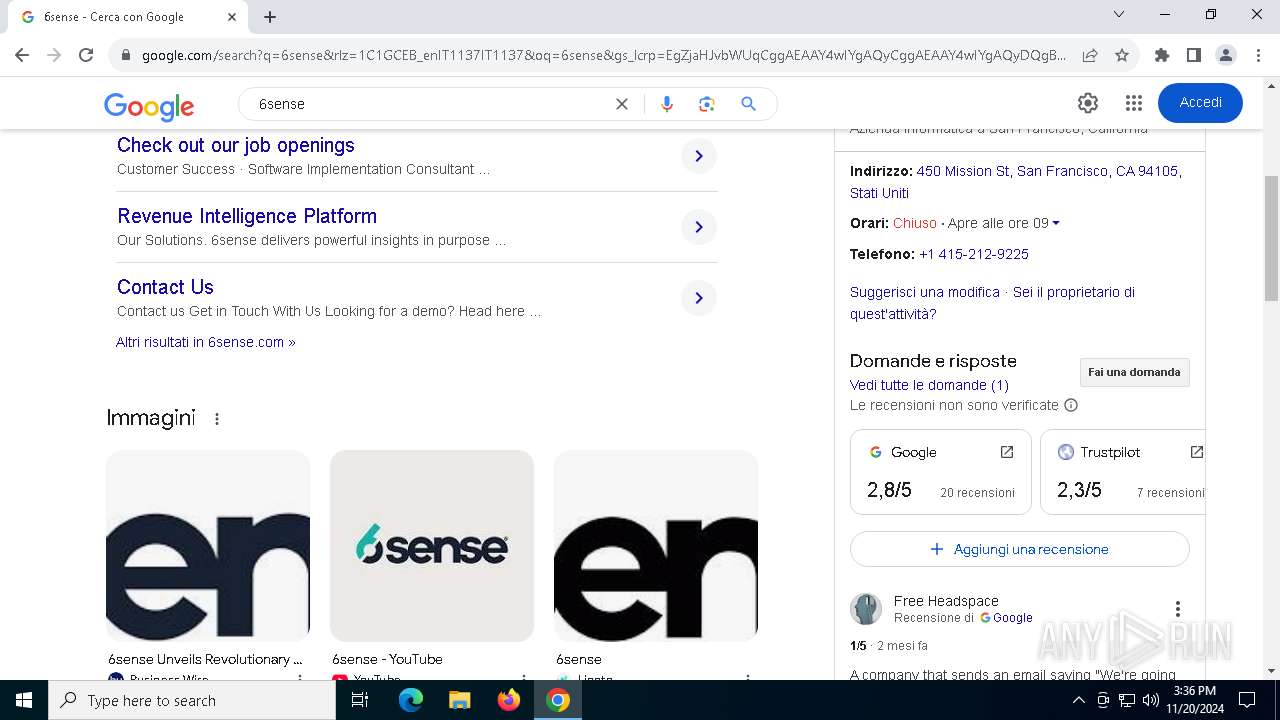Click the Google search input field

pos(430,104)
